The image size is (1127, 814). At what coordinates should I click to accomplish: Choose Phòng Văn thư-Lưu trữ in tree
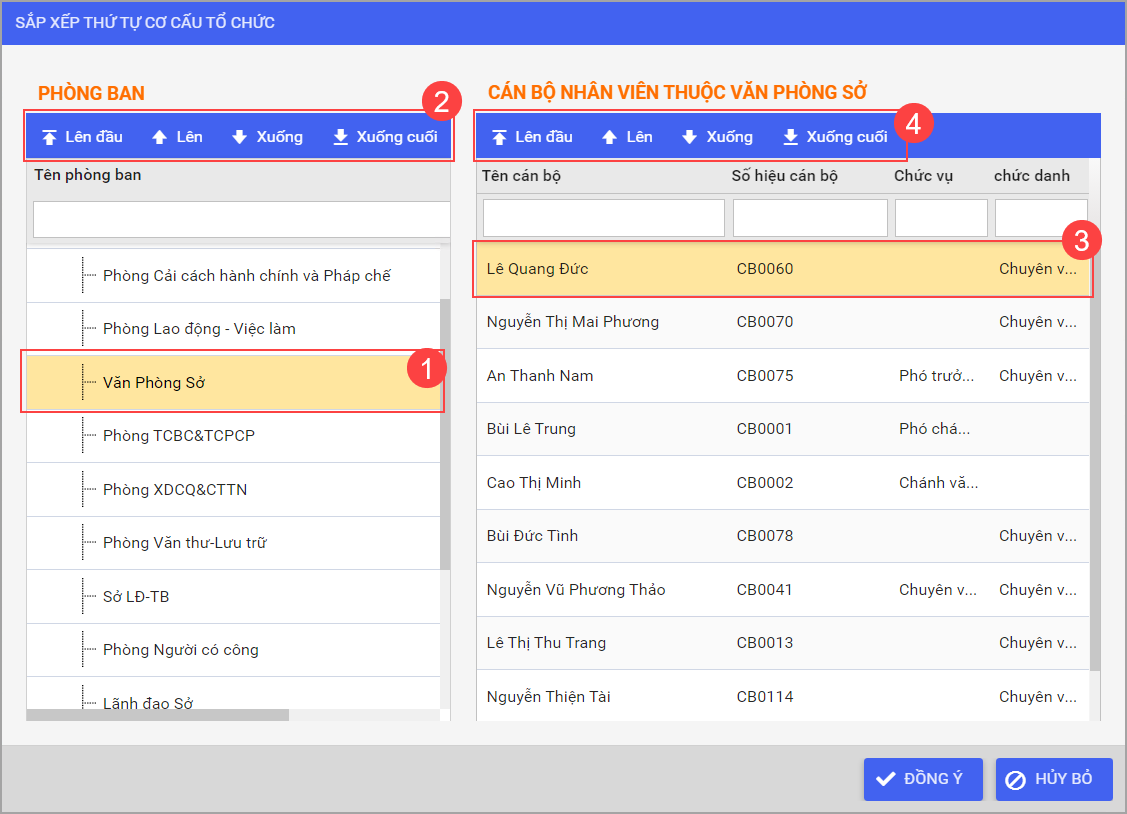click(x=184, y=543)
